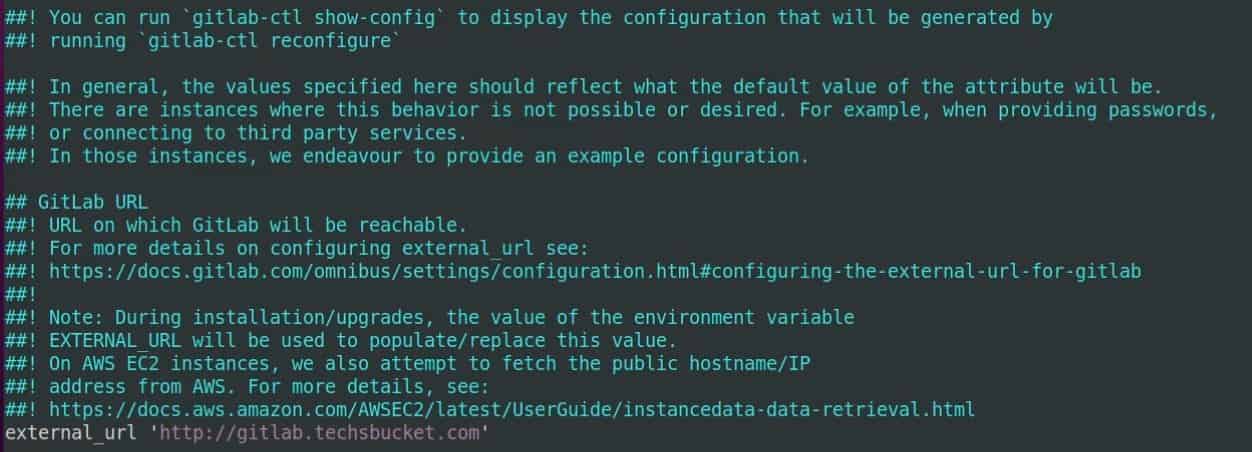Screen dimensions: 1252x452
Task: Place cursor in the external_url value string
Action: tap(324, 433)
